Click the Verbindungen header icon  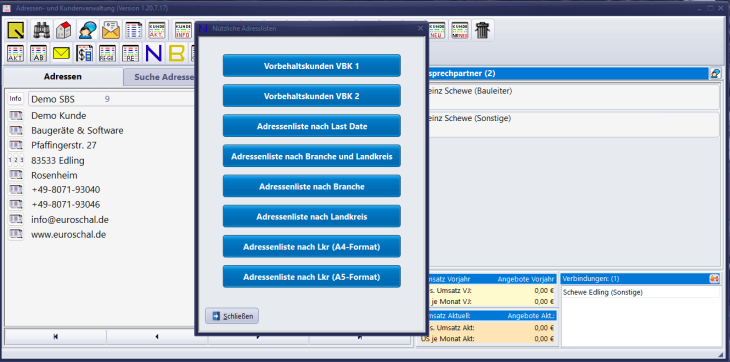click(x=714, y=279)
